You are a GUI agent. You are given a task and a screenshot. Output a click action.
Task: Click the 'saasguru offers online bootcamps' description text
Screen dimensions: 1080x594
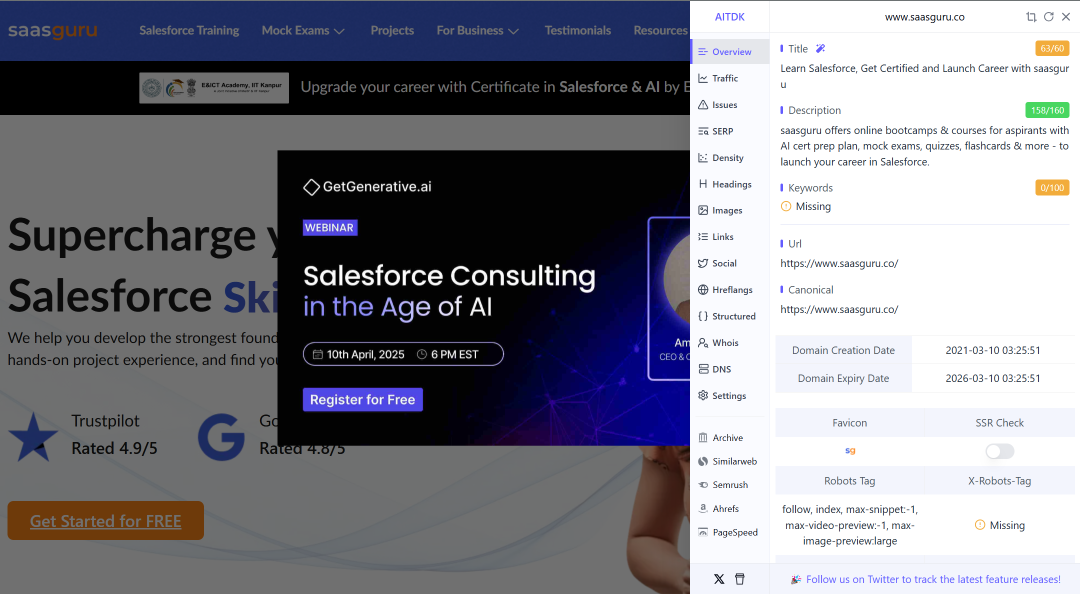pos(924,146)
